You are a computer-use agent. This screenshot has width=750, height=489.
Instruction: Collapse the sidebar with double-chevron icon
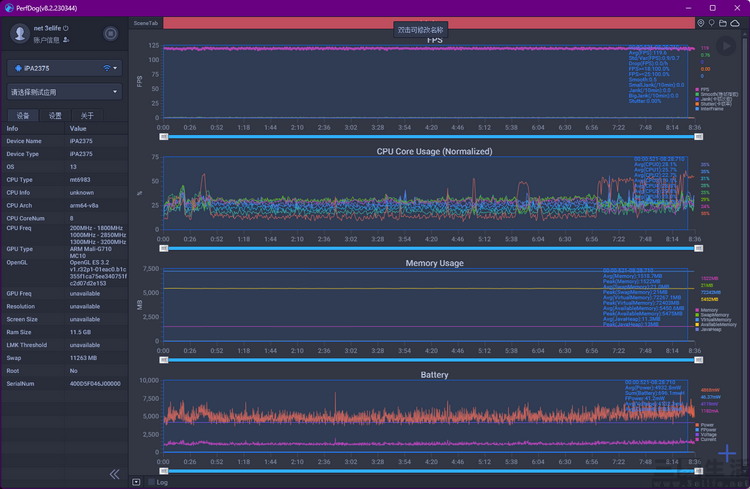(x=114, y=474)
